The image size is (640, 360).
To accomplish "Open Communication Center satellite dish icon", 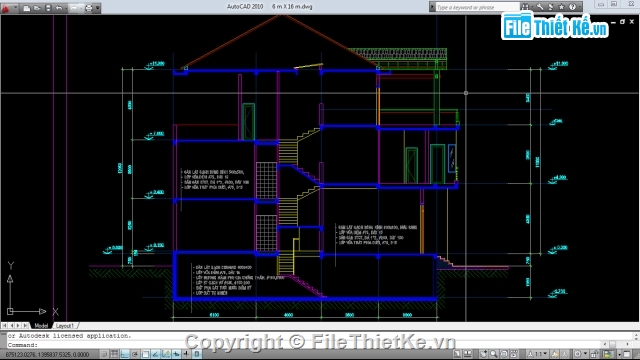I will point(551,7).
